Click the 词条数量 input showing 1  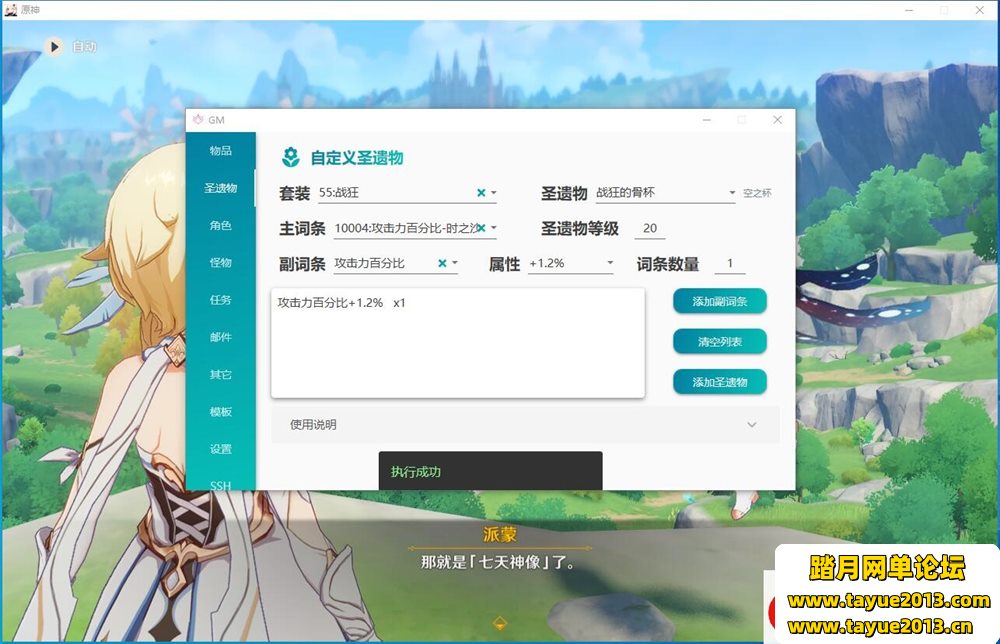(x=730, y=263)
